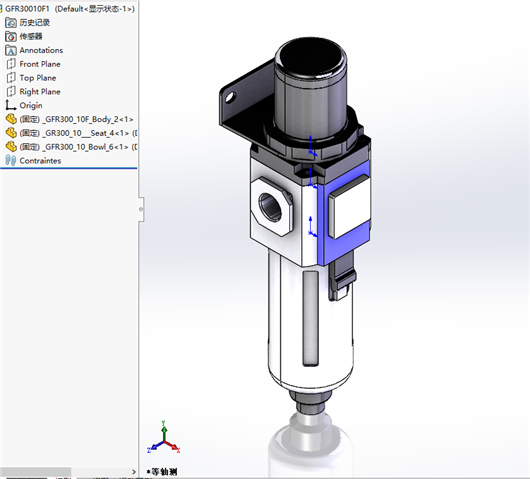
Task: Click the Annotations folder icon
Action: click(x=11, y=50)
